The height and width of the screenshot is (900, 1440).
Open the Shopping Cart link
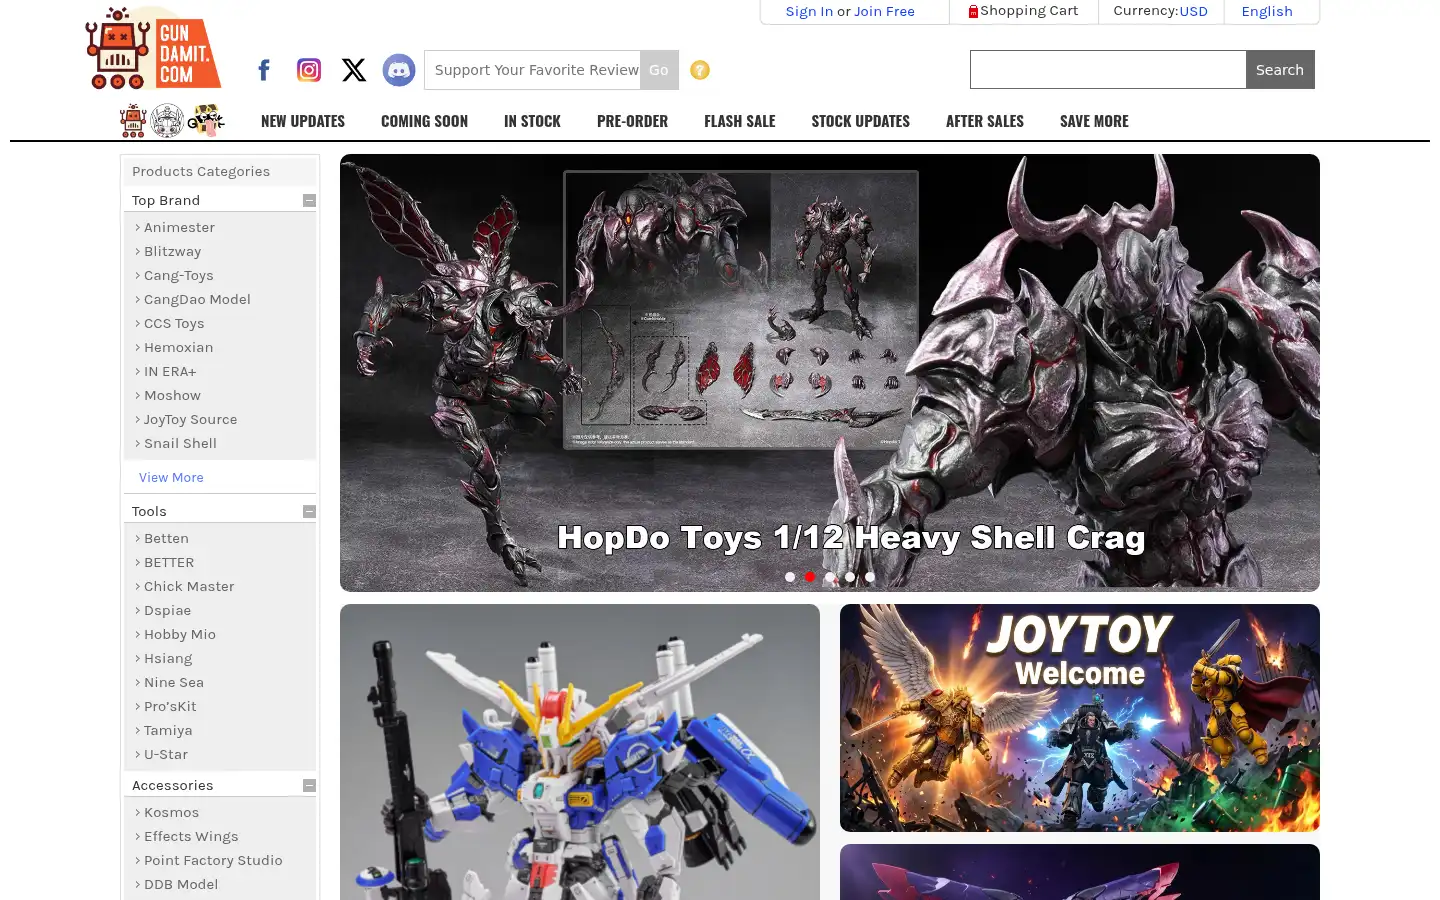1029,11
